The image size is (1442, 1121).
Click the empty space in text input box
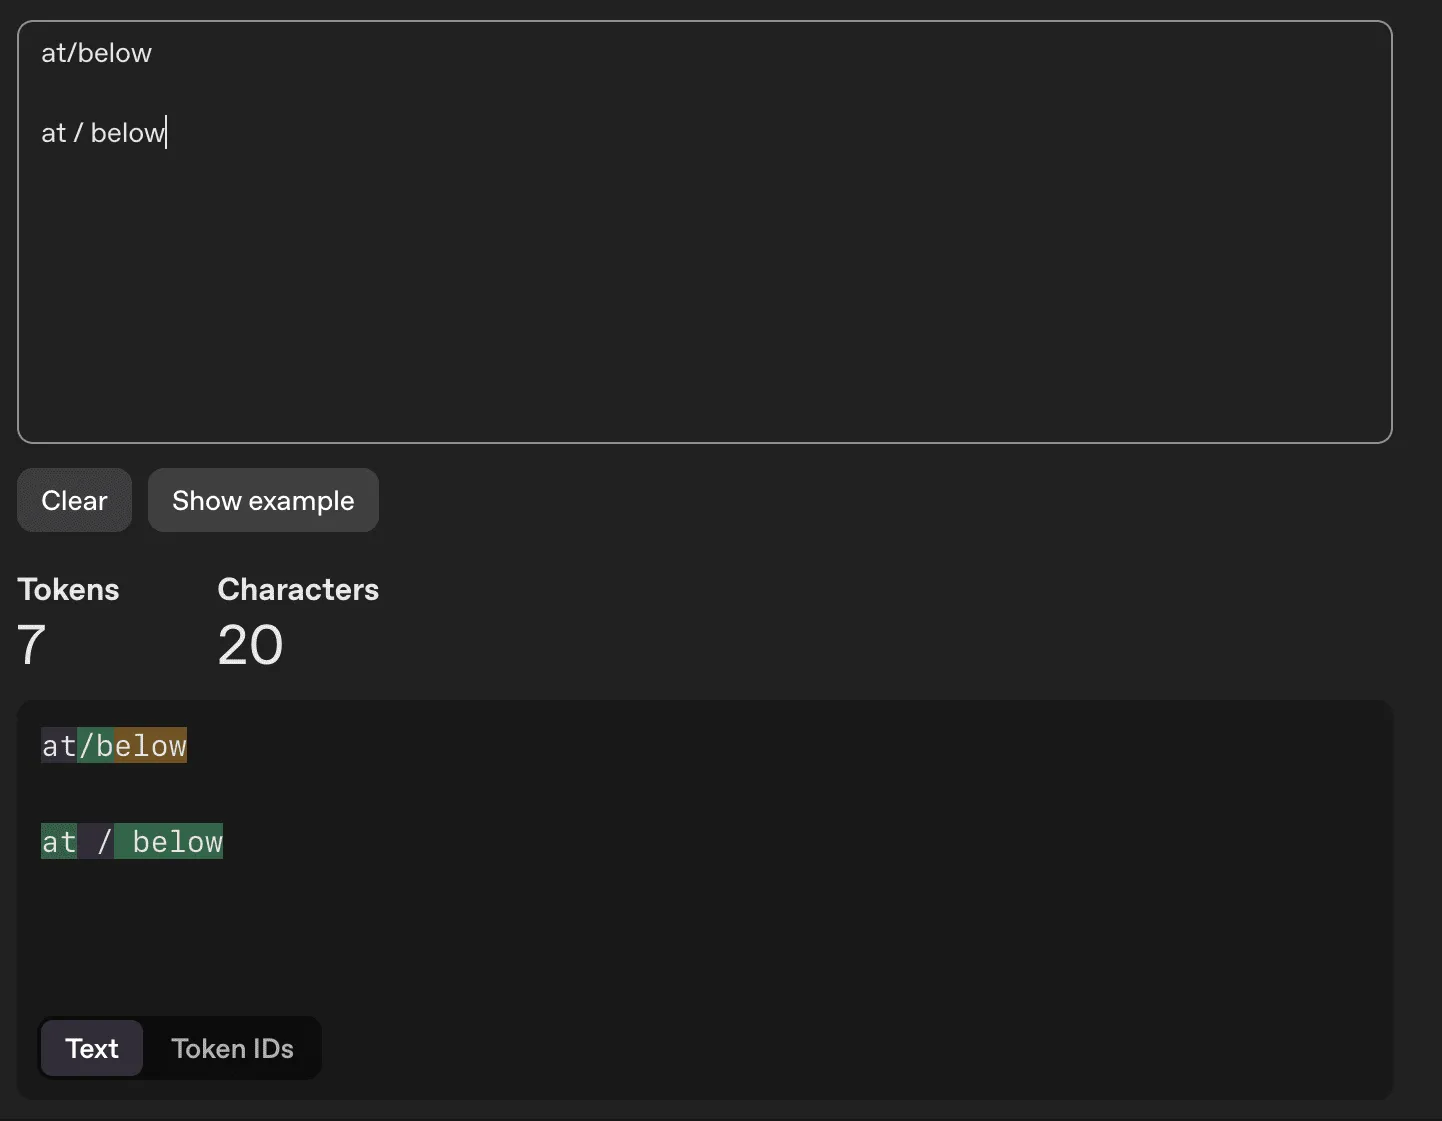[x=700, y=300]
